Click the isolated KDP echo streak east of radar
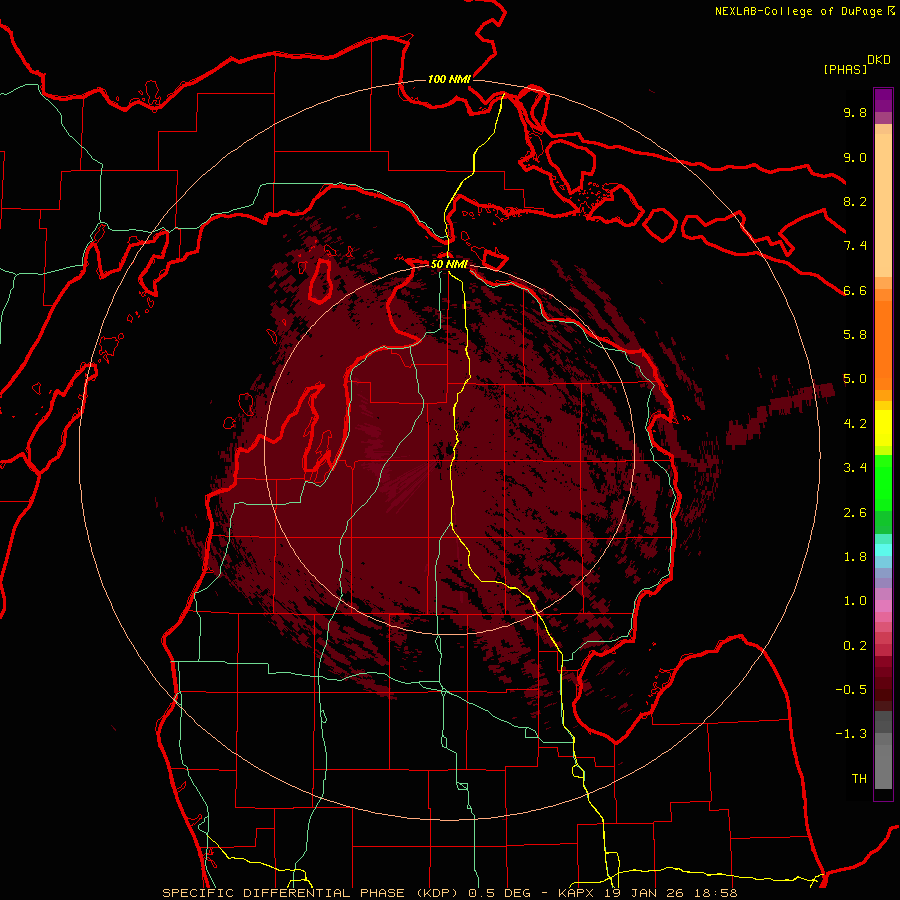Image resolution: width=900 pixels, height=900 pixels. [781, 414]
